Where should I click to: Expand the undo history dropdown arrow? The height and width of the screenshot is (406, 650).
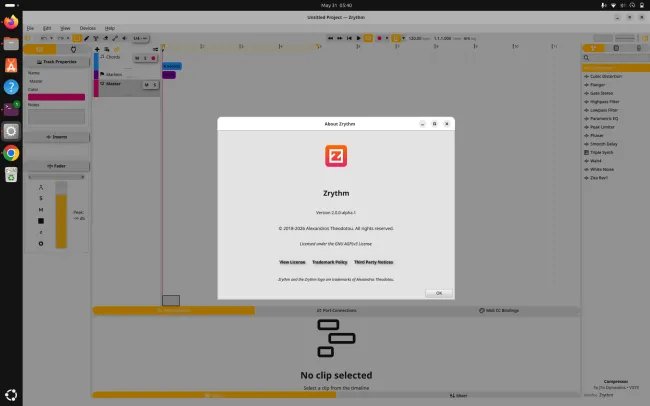[x=51, y=38]
